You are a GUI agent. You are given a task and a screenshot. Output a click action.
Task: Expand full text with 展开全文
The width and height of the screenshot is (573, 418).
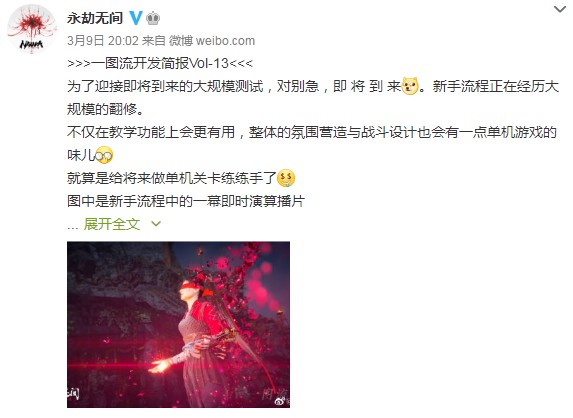coord(112,224)
